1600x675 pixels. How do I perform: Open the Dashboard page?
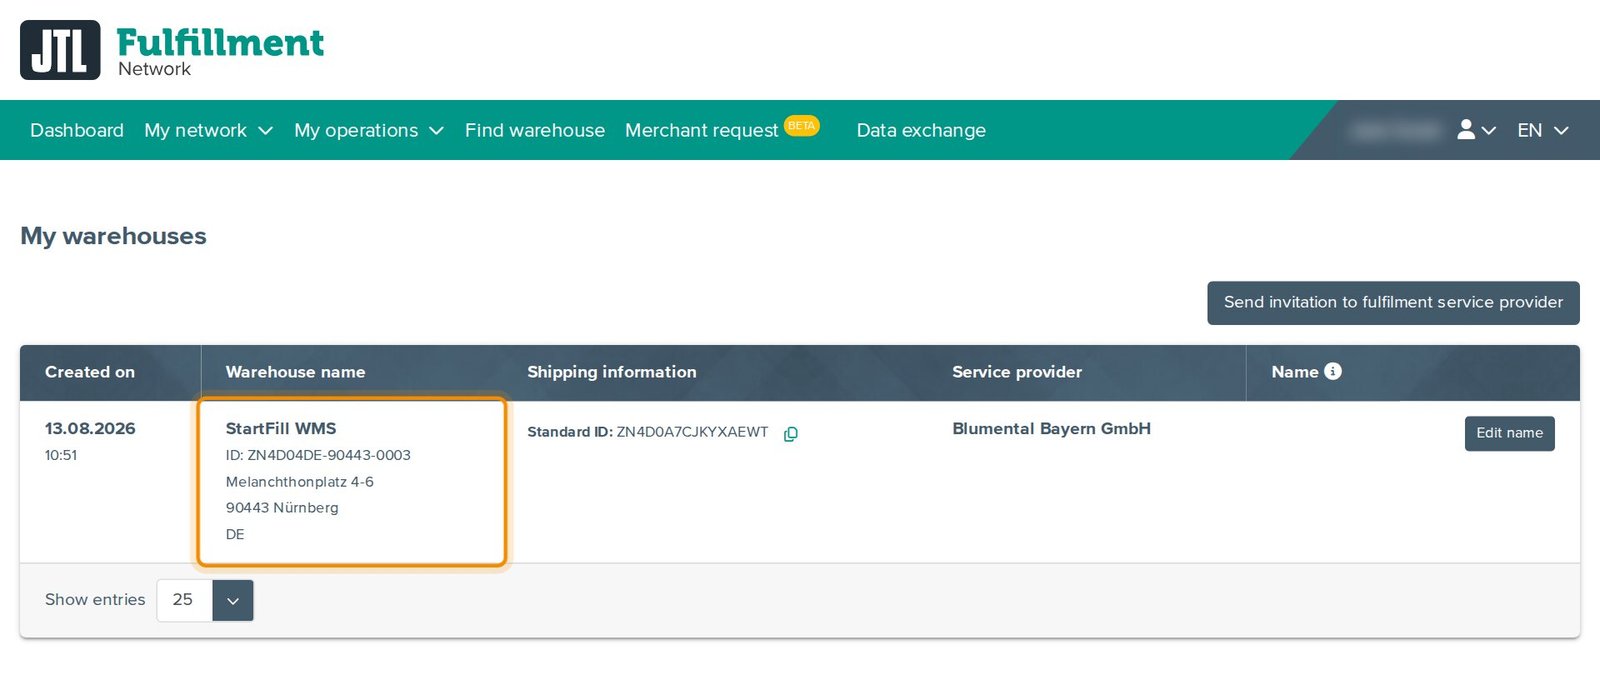tap(77, 130)
